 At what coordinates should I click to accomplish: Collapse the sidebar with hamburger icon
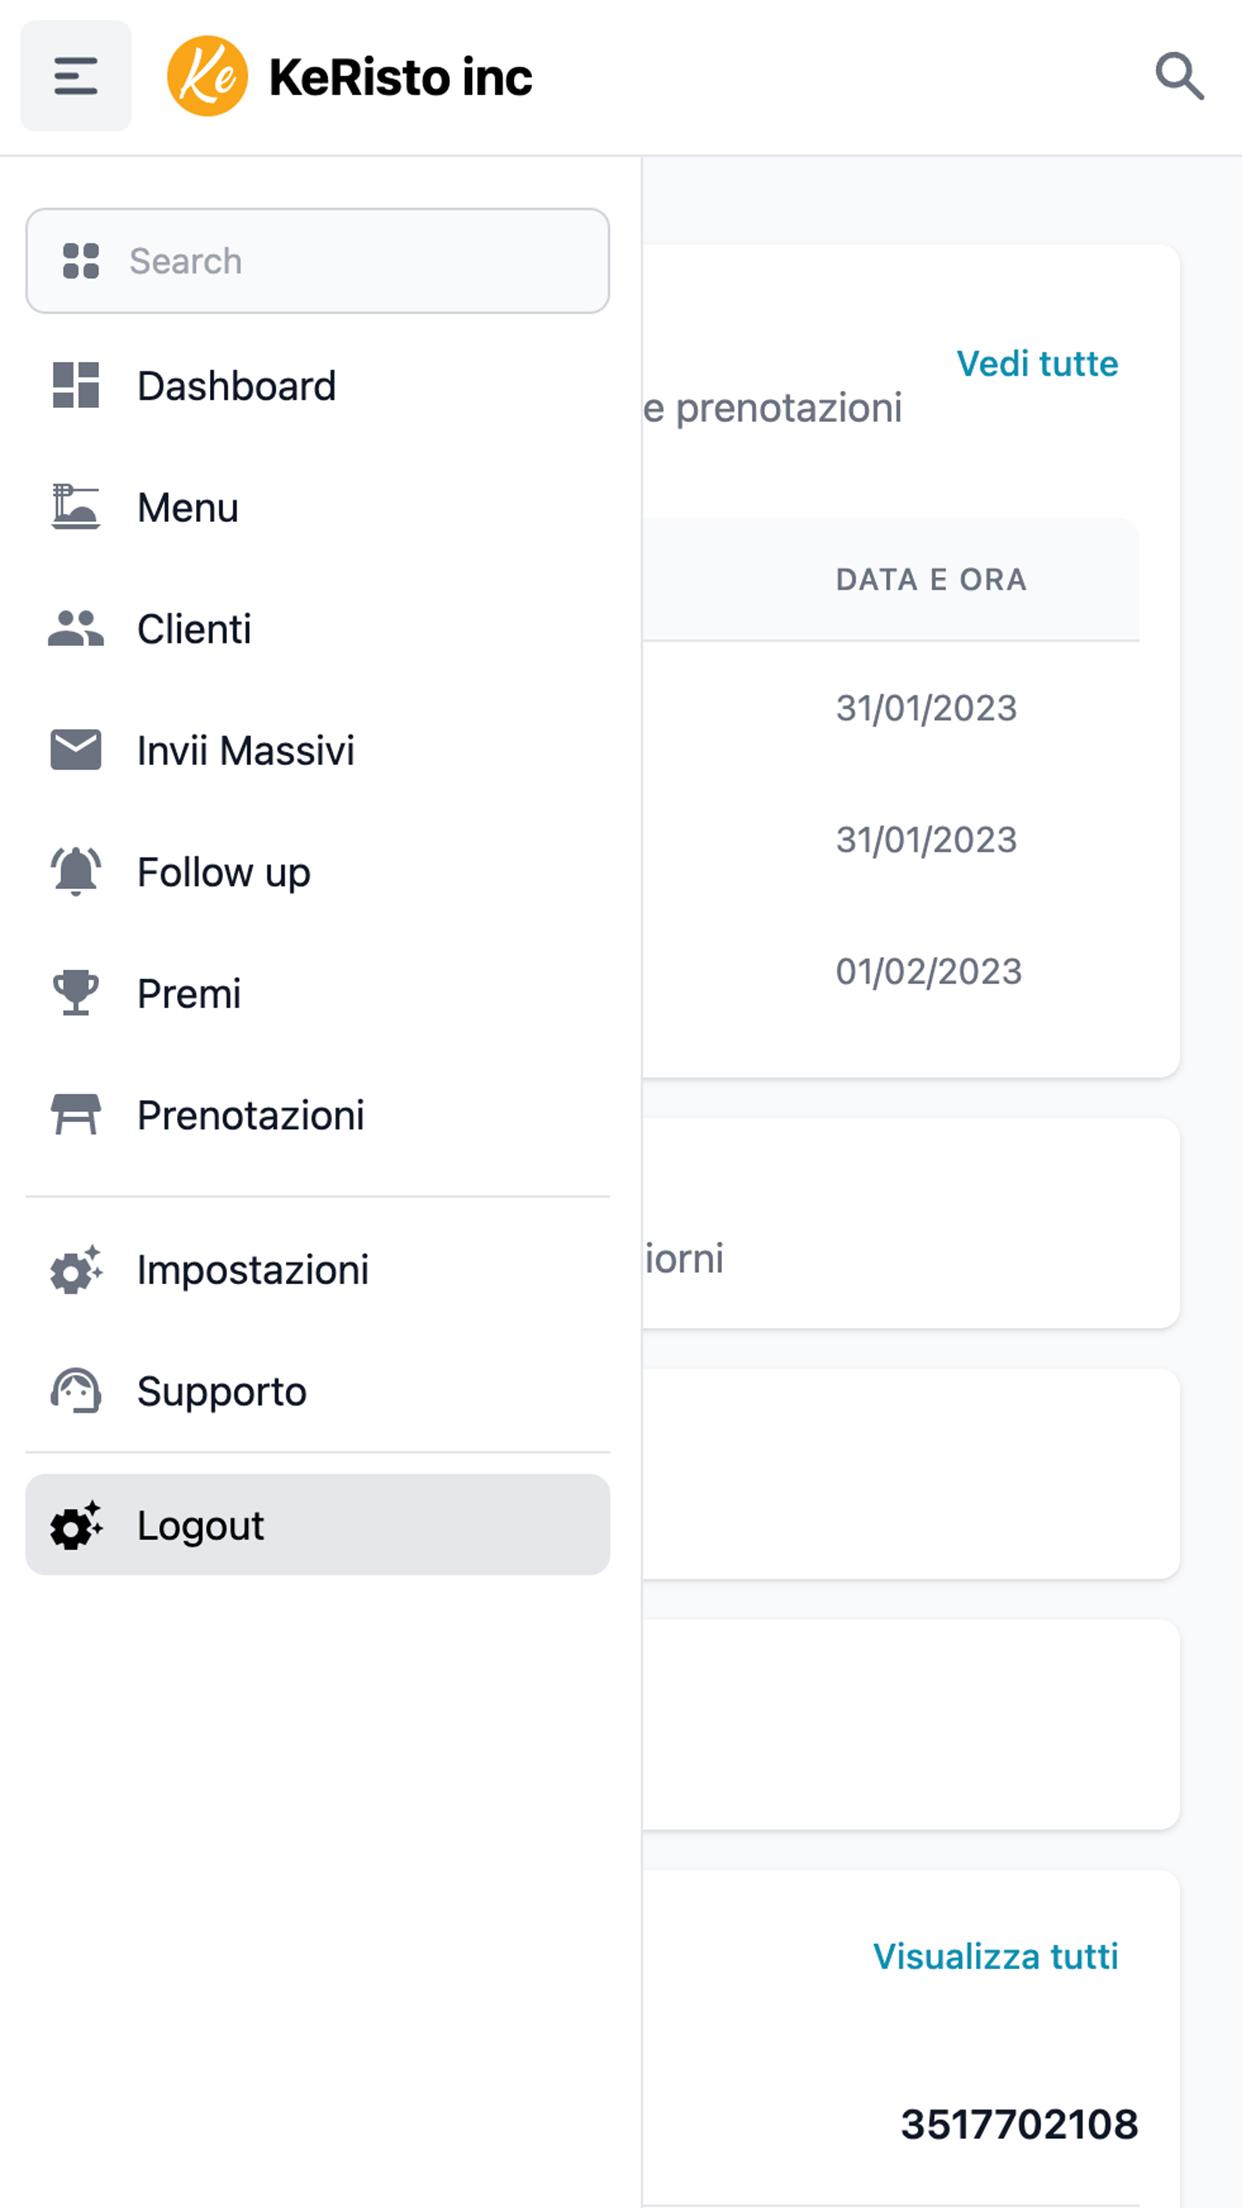(x=76, y=76)
